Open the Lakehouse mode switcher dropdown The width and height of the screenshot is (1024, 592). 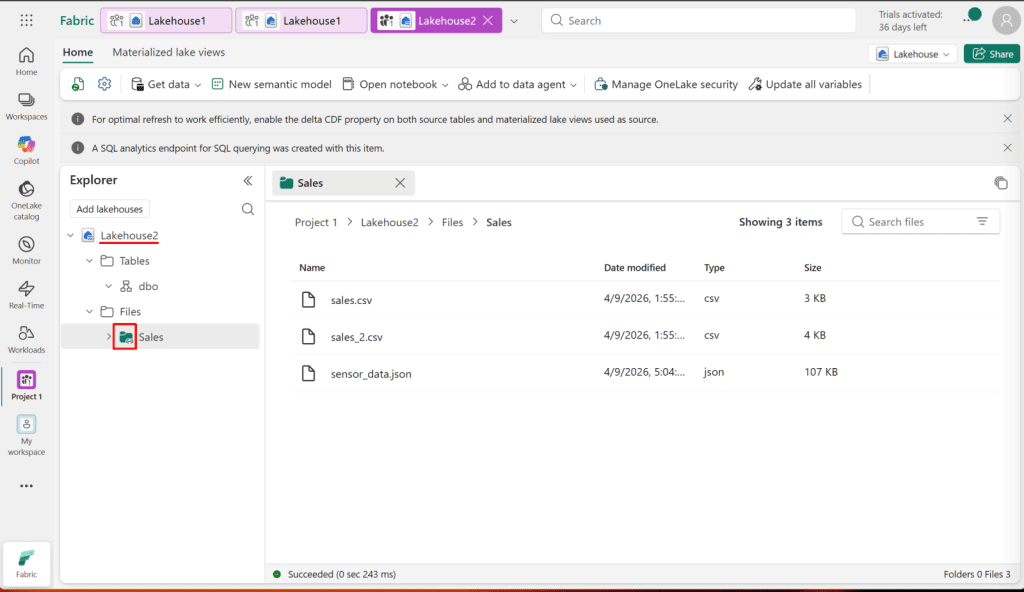913,54
